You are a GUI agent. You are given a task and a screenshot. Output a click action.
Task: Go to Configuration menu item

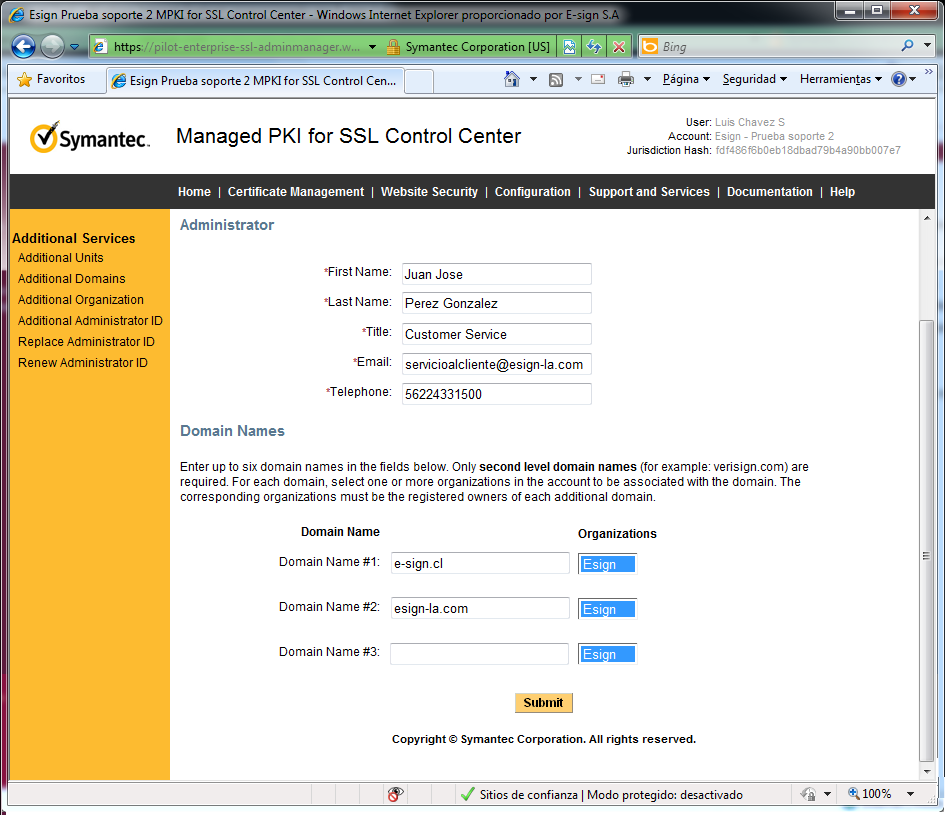point(532,192)
